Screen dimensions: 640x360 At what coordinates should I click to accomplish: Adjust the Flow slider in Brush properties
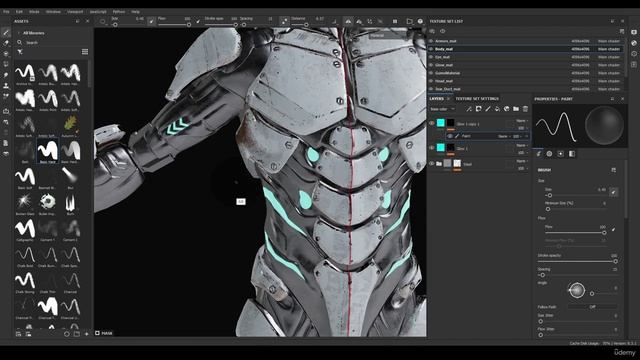pyautogui.click(x=576, y=233)
